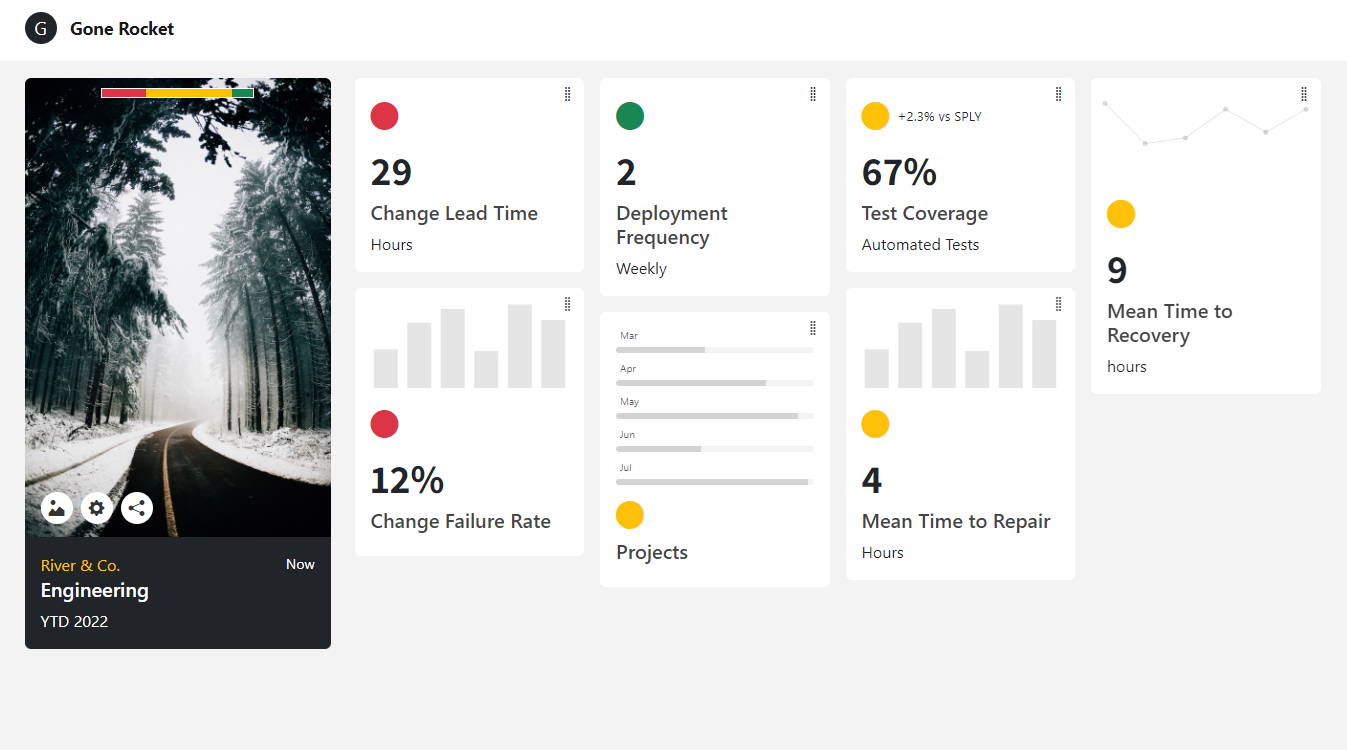Viewport: 1347px width, 750px height.
Task: Click the line chart in Mean Time to Recovery
Action: [1205, 124]
